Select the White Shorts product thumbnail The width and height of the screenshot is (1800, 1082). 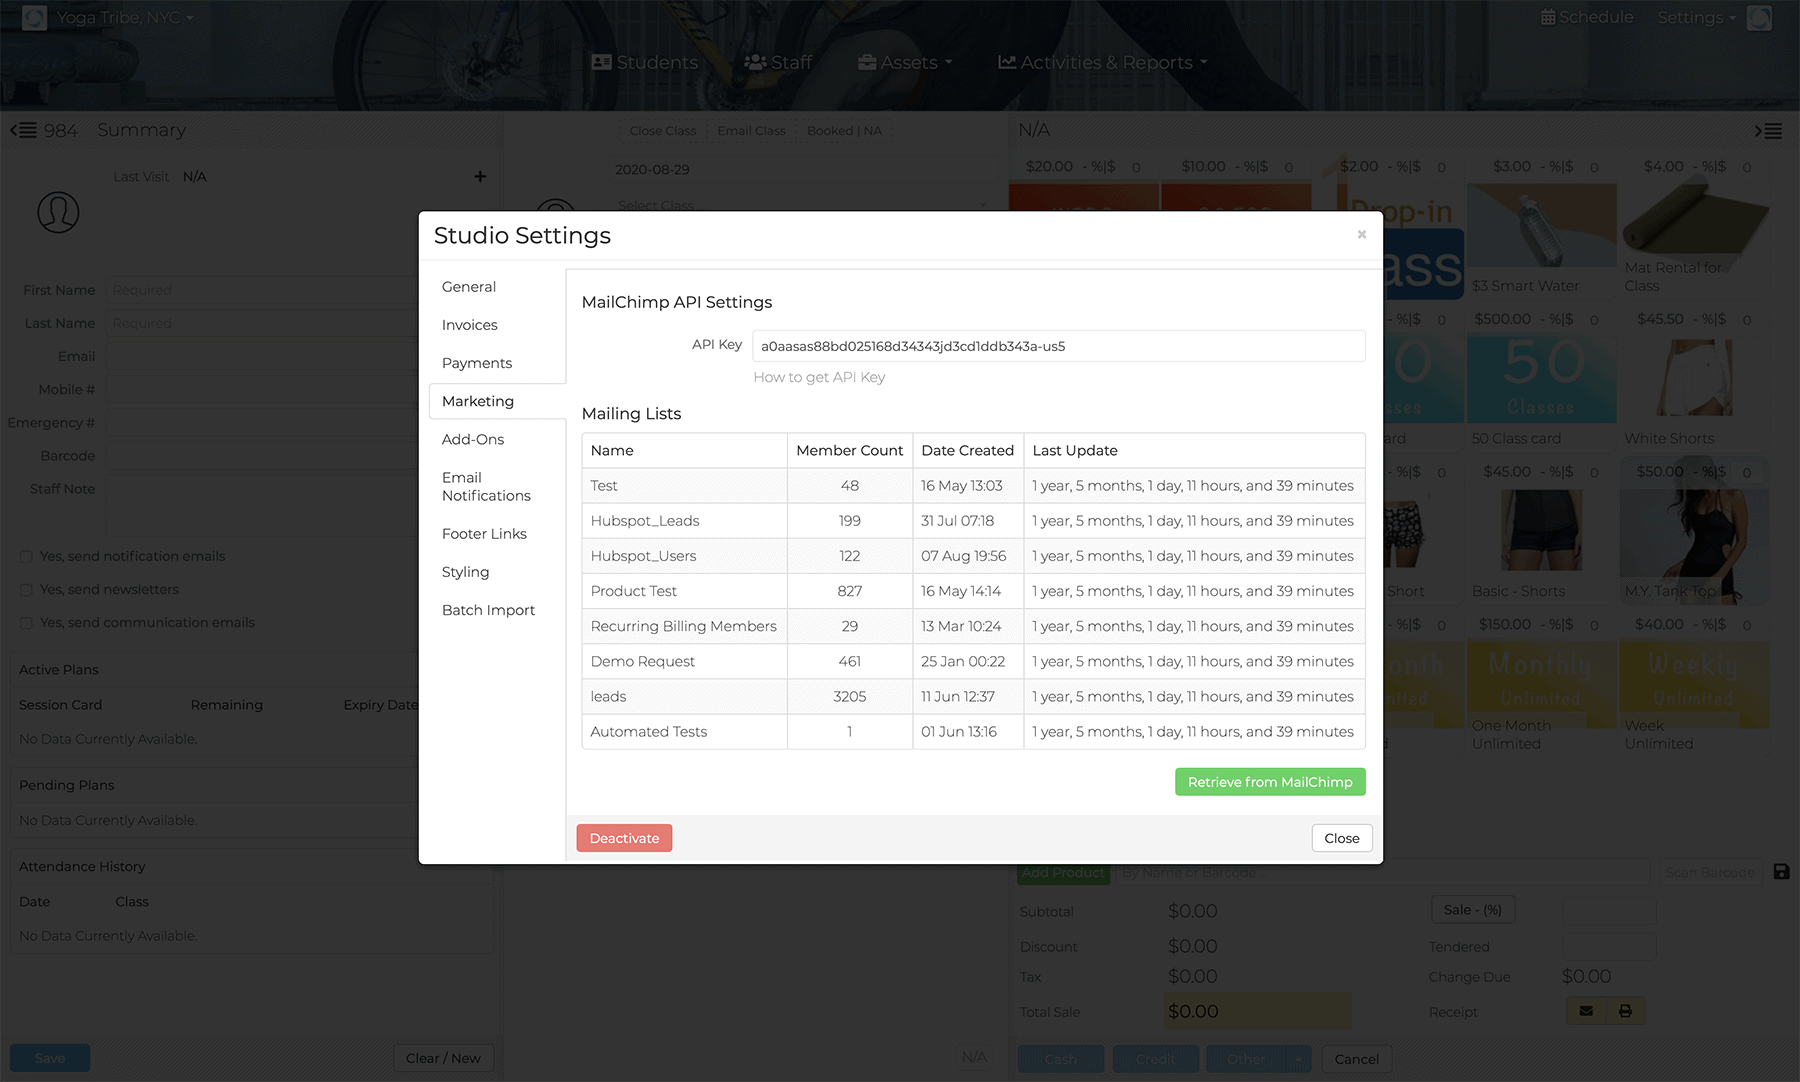(1695, 379)
